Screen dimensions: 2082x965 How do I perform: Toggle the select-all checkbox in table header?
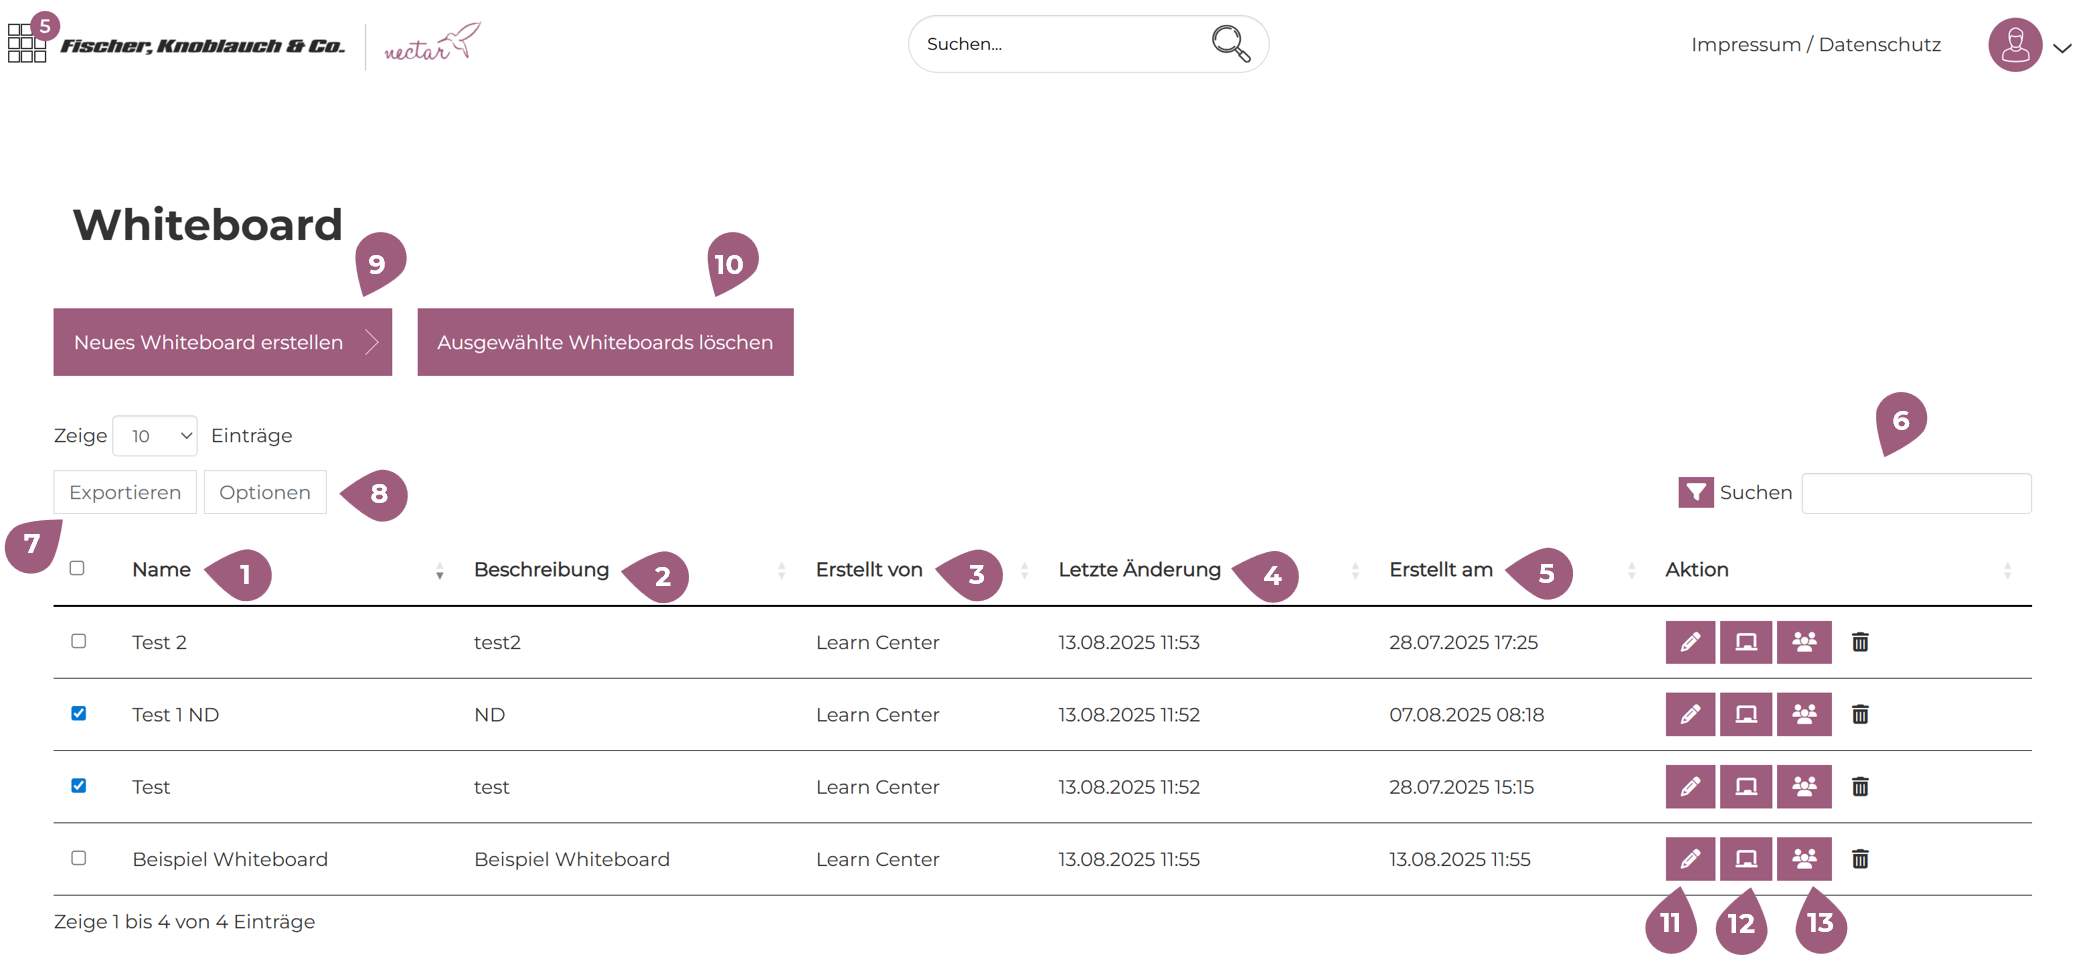pyautogui.click(x=77, y=568)
